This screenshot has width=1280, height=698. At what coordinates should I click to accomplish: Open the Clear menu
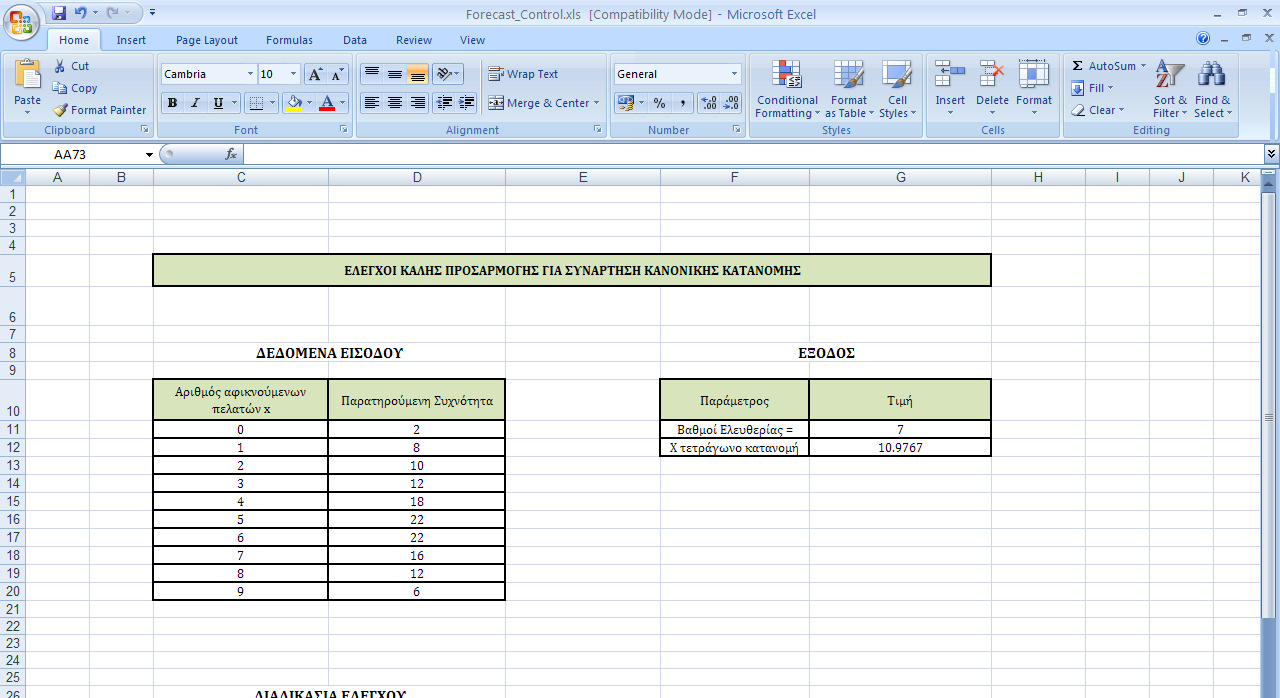click(x=1097, y=110)
